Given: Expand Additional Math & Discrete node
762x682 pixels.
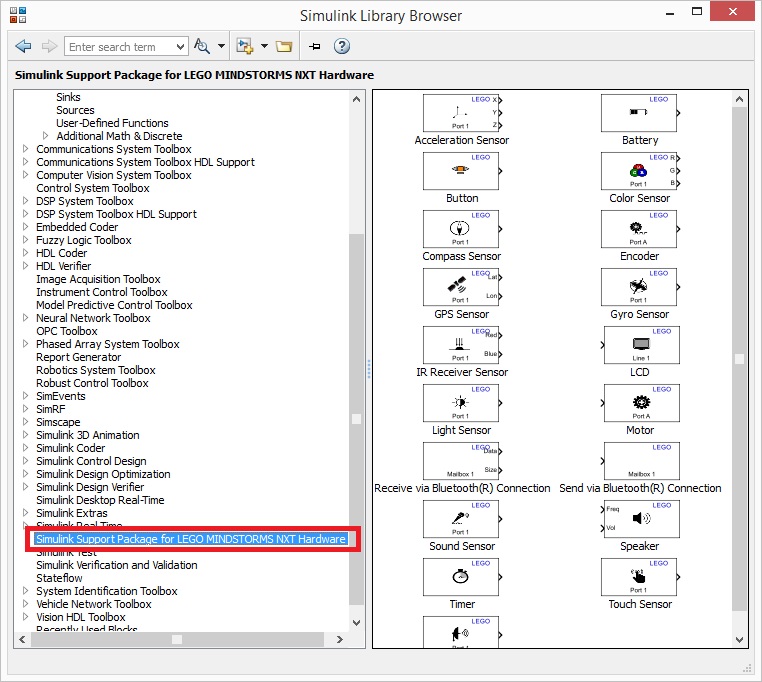Looking at the screenshot, I should (45, 136).
